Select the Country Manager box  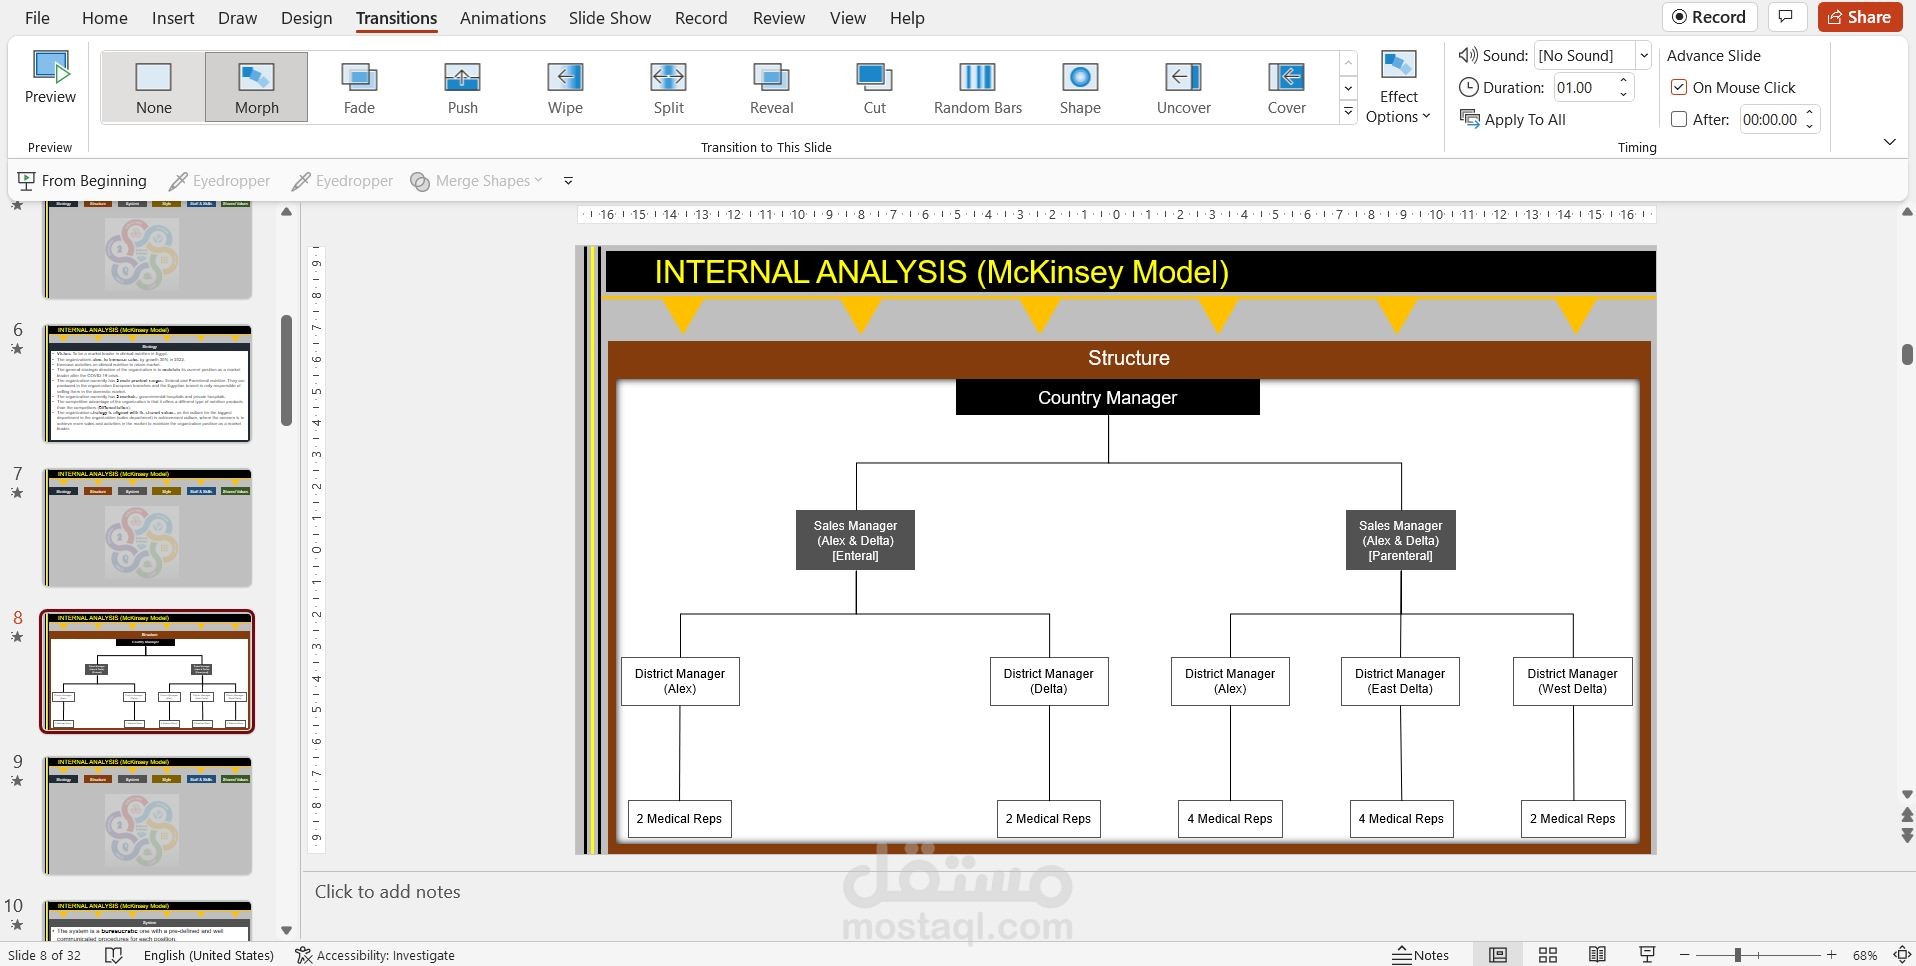tap(1107, 397)
